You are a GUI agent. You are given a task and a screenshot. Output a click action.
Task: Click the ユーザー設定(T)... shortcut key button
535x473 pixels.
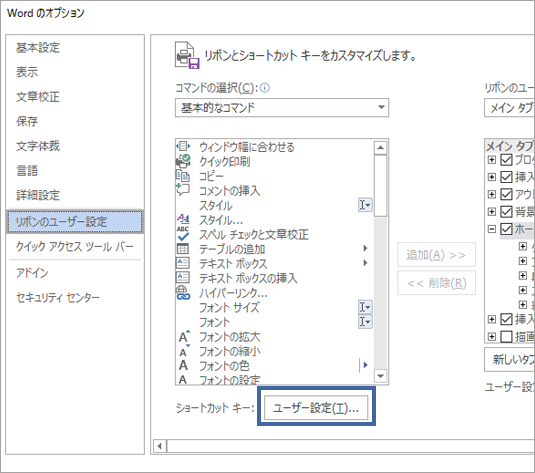tap(316, 407)
